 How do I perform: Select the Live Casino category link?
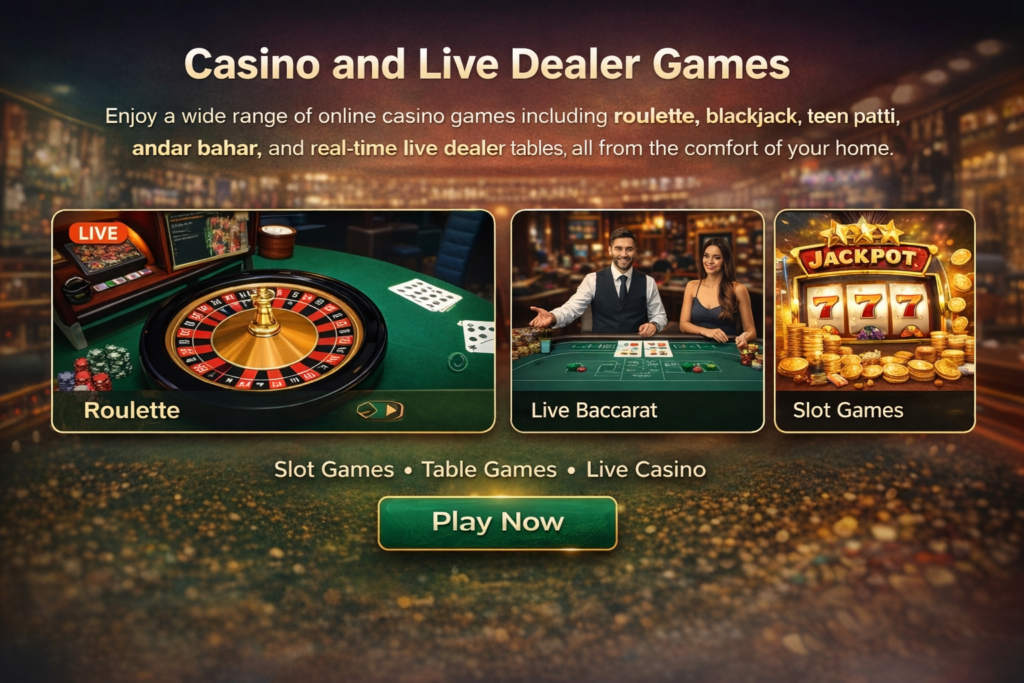646,469
